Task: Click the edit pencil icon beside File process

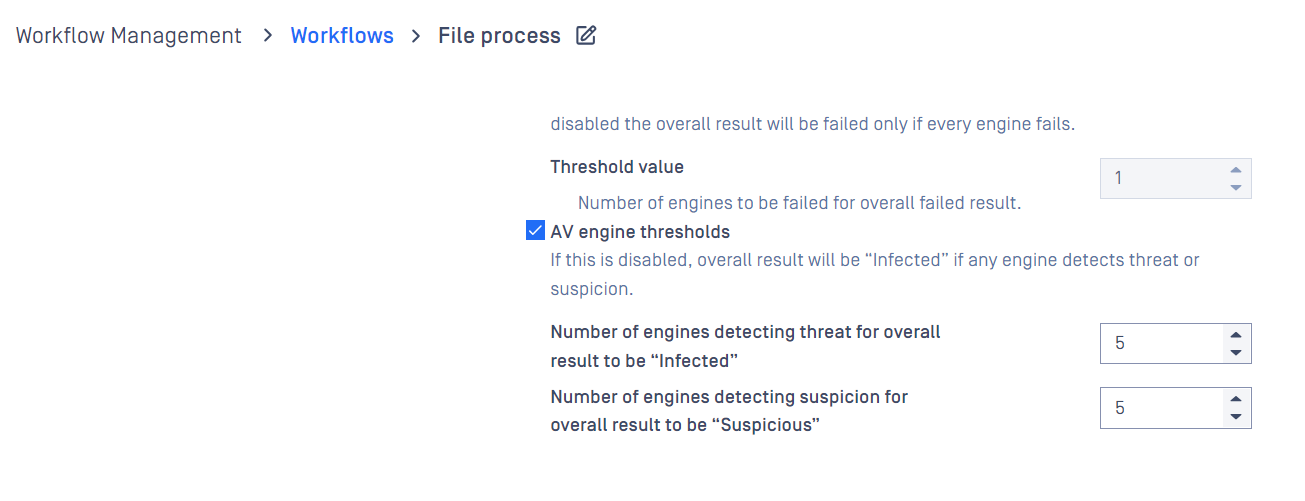Action: [586, 36]
